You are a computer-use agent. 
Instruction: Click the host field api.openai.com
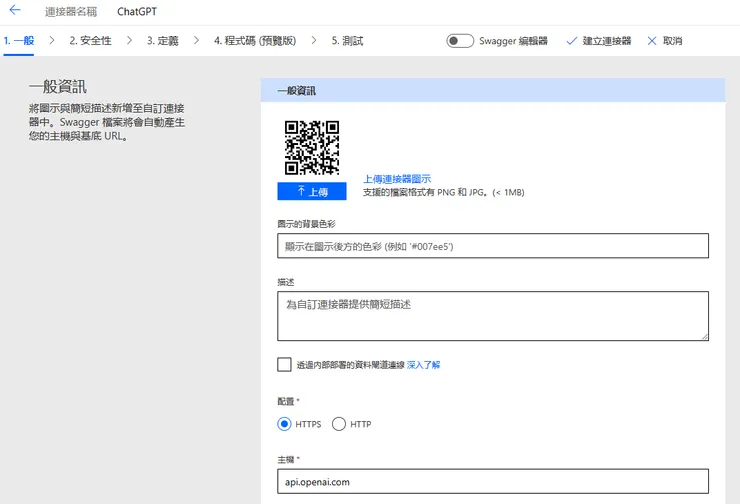(493, 481)
